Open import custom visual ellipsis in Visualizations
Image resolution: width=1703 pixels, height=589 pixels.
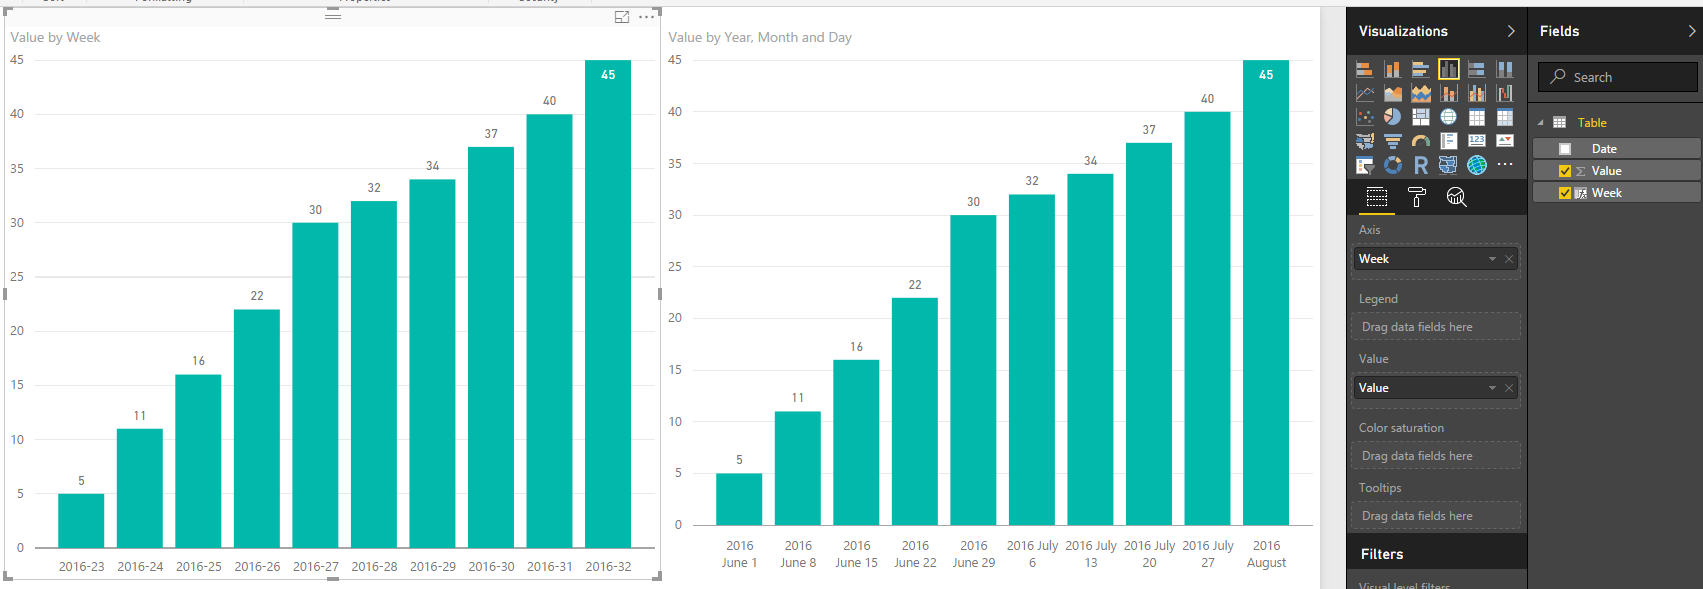click(x=1505, y=164)
